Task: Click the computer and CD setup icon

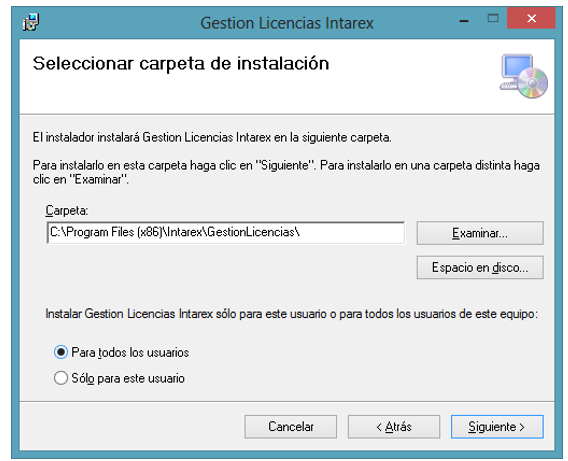Action: 523,76
